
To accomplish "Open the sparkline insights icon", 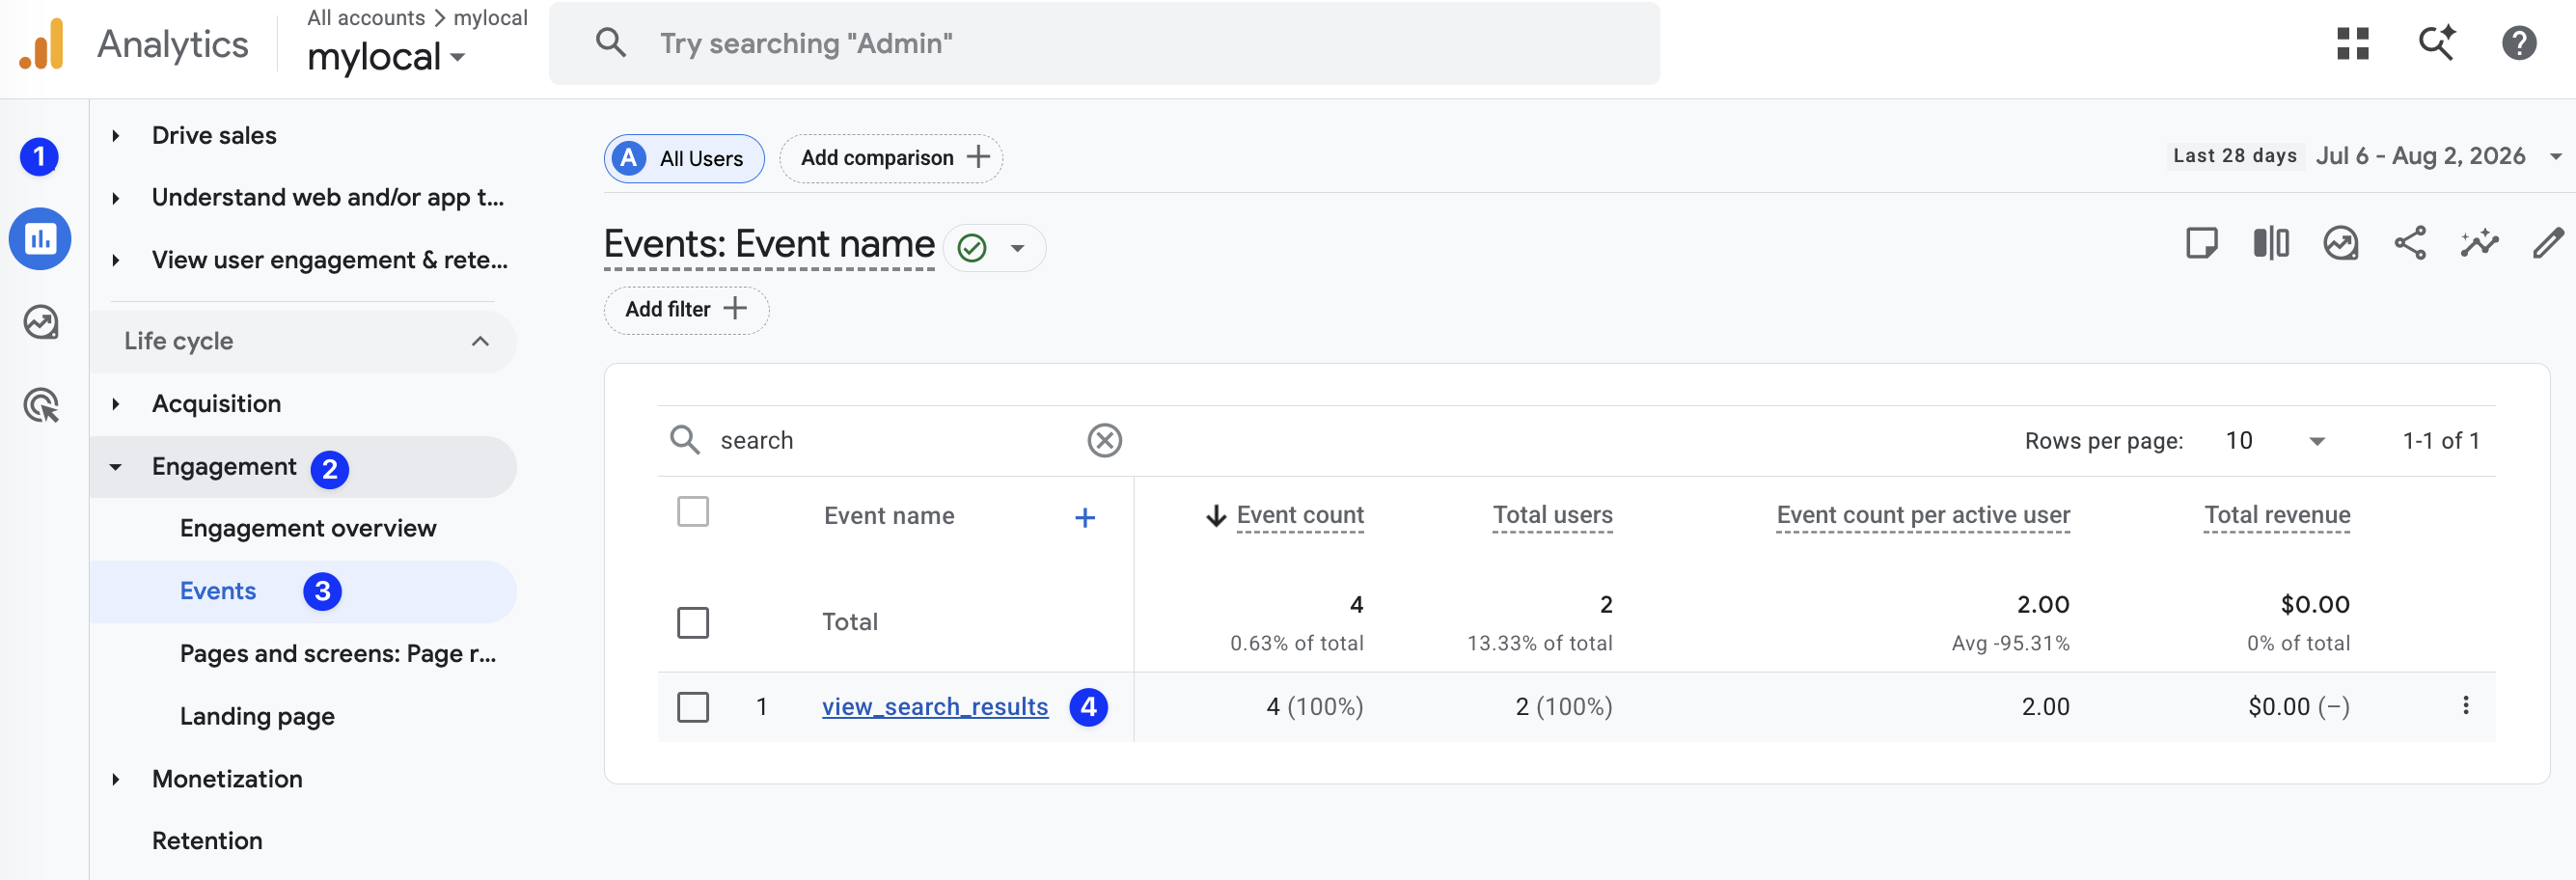I will point(2479,243).
